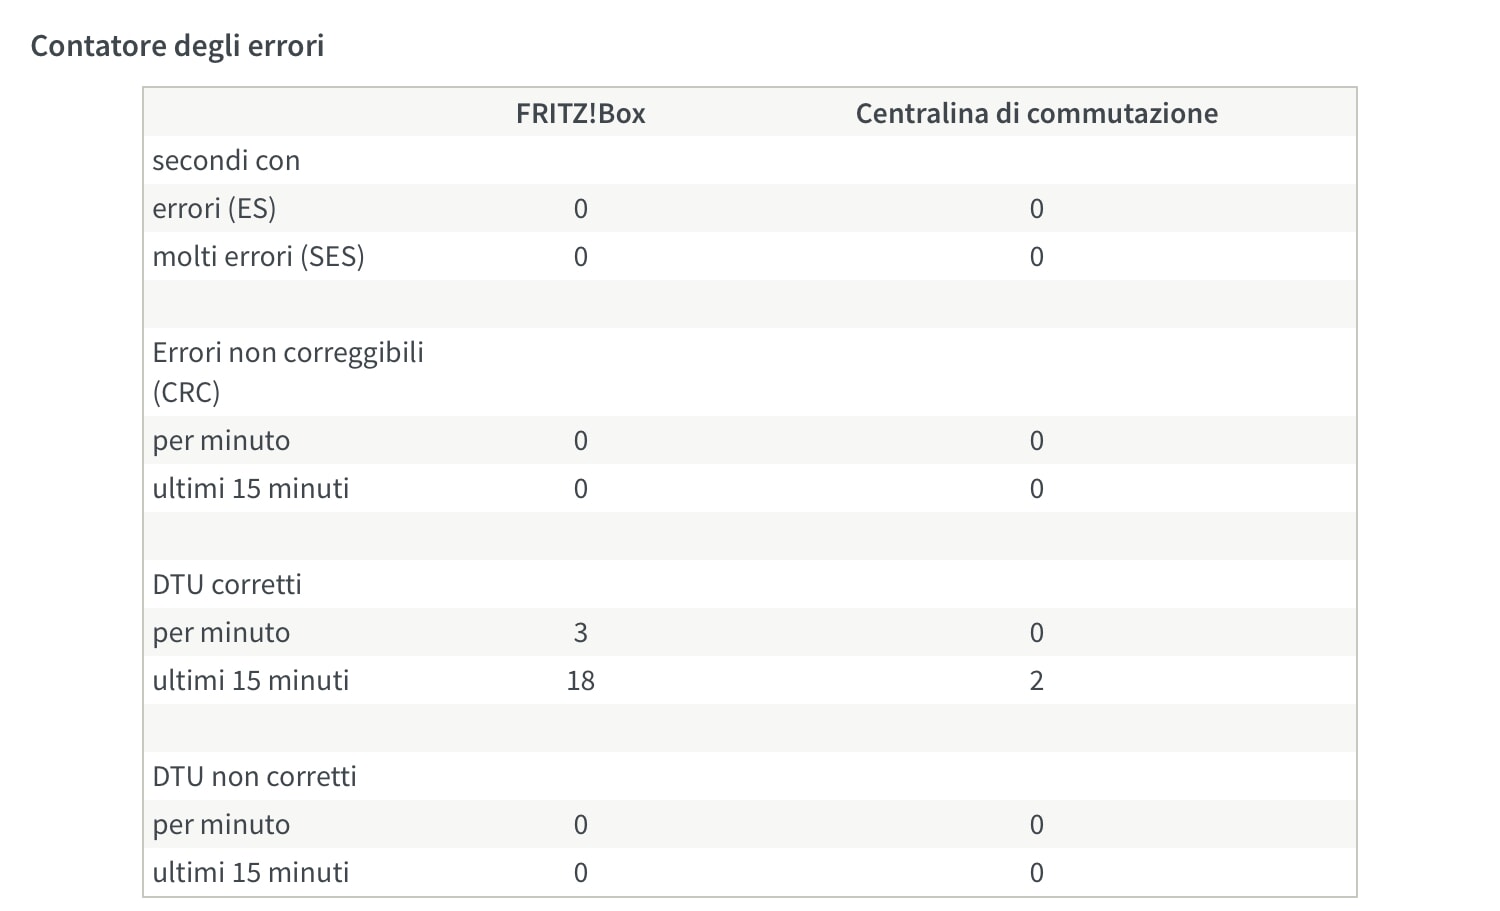Select the "DTU non corretti" section label
The height and width of the screenshot is (911, 1500).
(x=254, y=777)
